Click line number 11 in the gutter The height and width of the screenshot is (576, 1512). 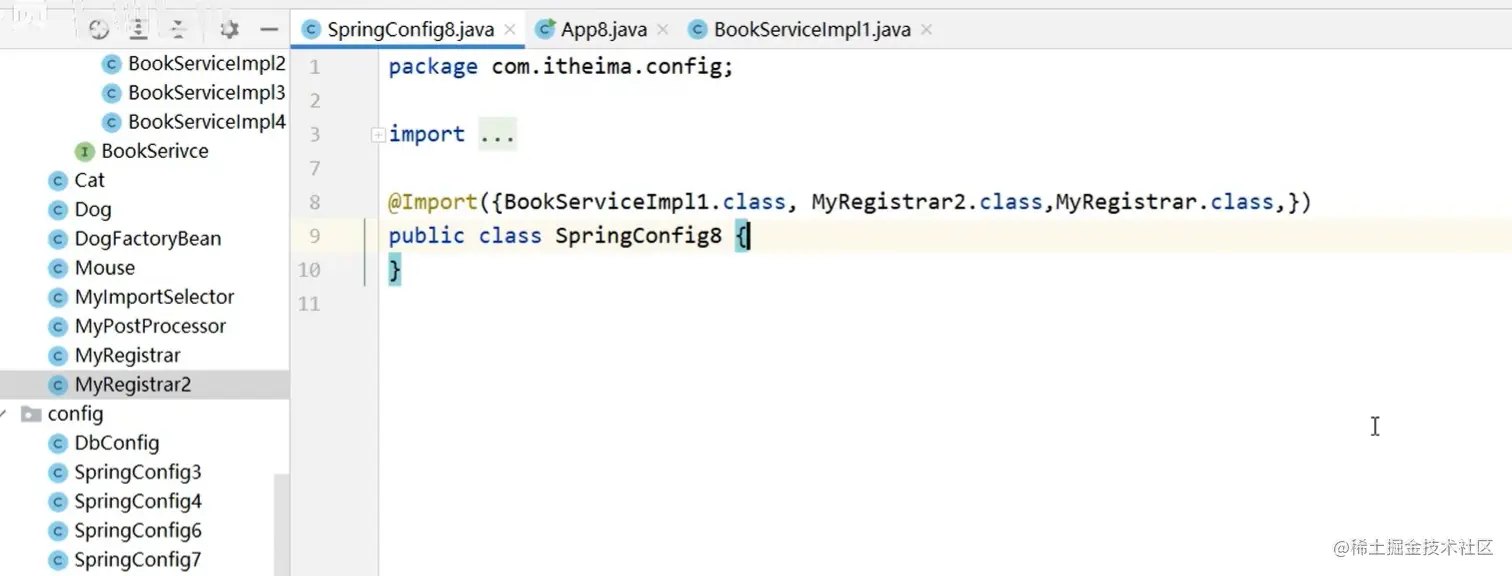[309, 304]
